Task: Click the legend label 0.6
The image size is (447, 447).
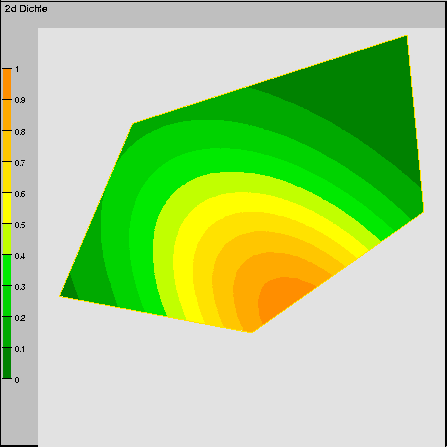Action: click(x=20, y=194)
